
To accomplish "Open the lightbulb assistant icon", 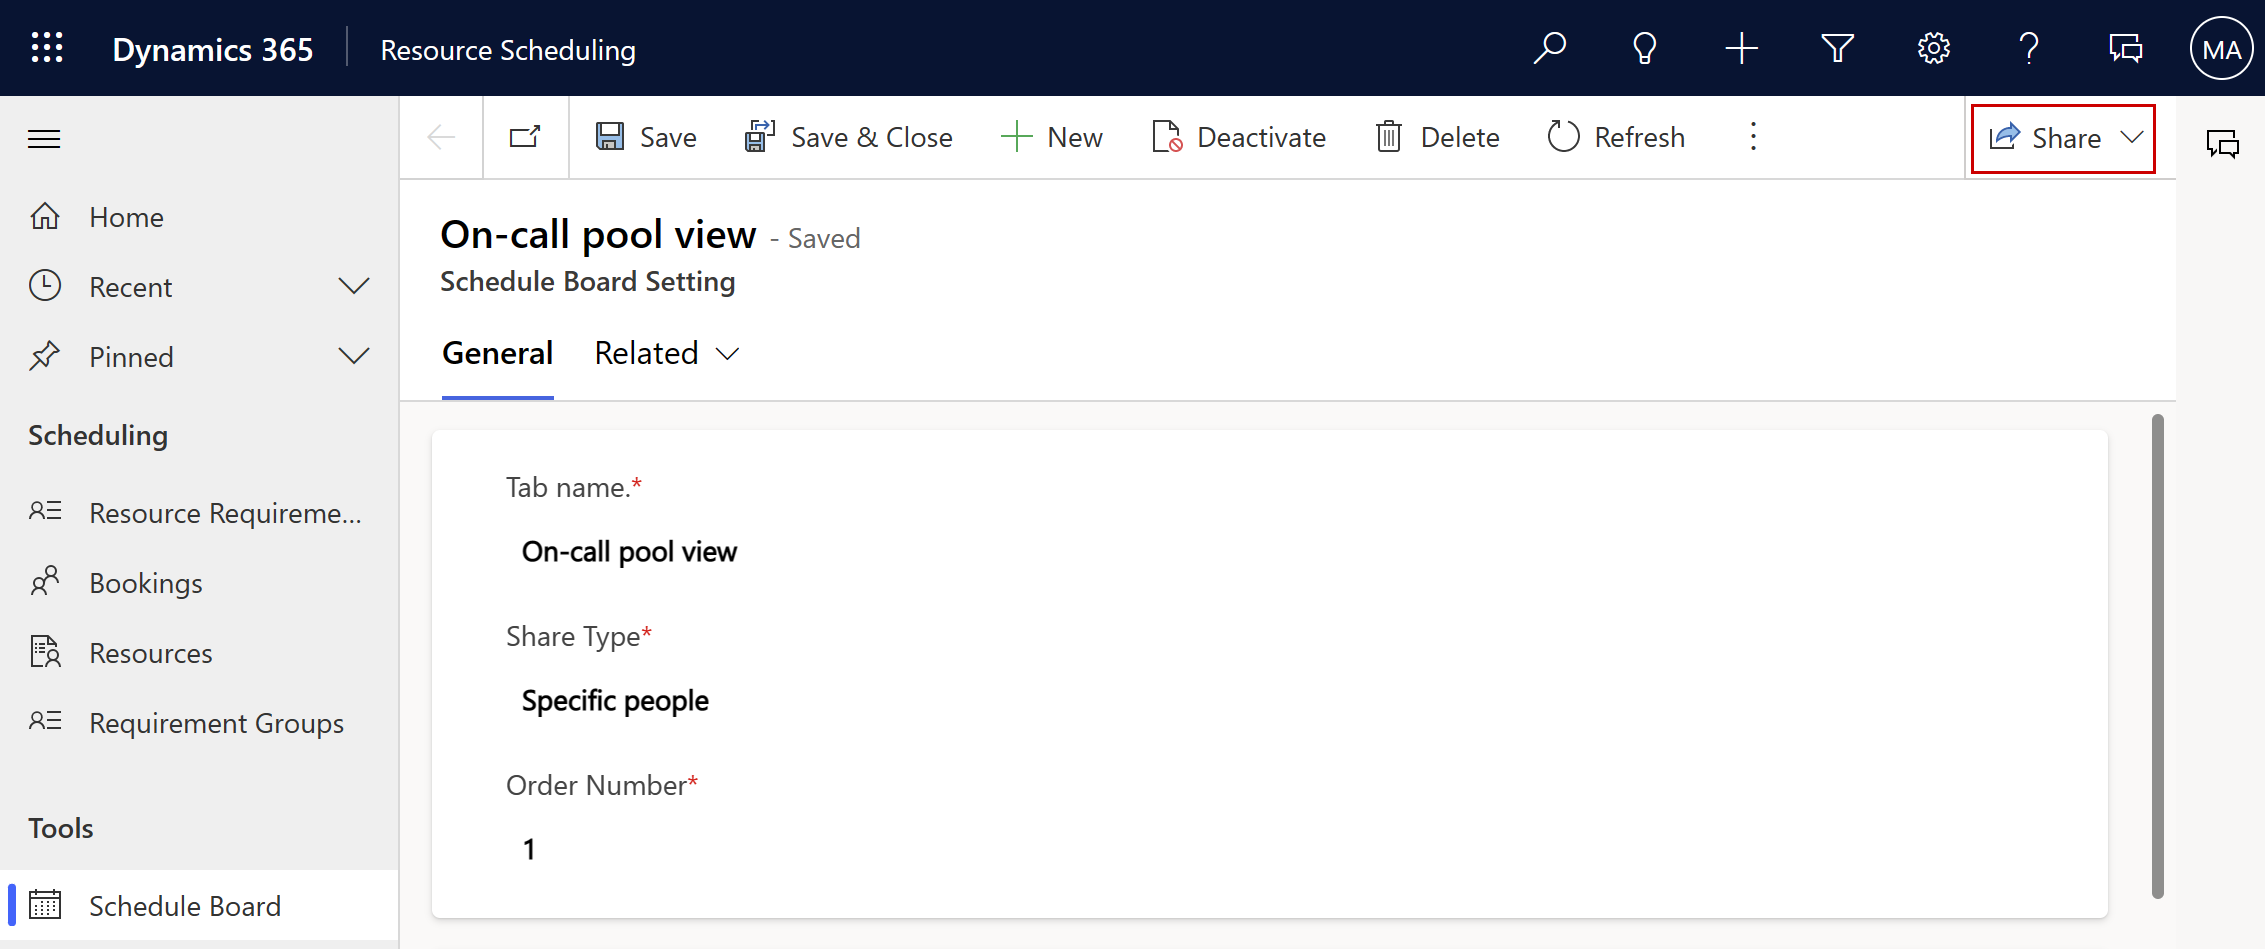I will pos(1645,48).
